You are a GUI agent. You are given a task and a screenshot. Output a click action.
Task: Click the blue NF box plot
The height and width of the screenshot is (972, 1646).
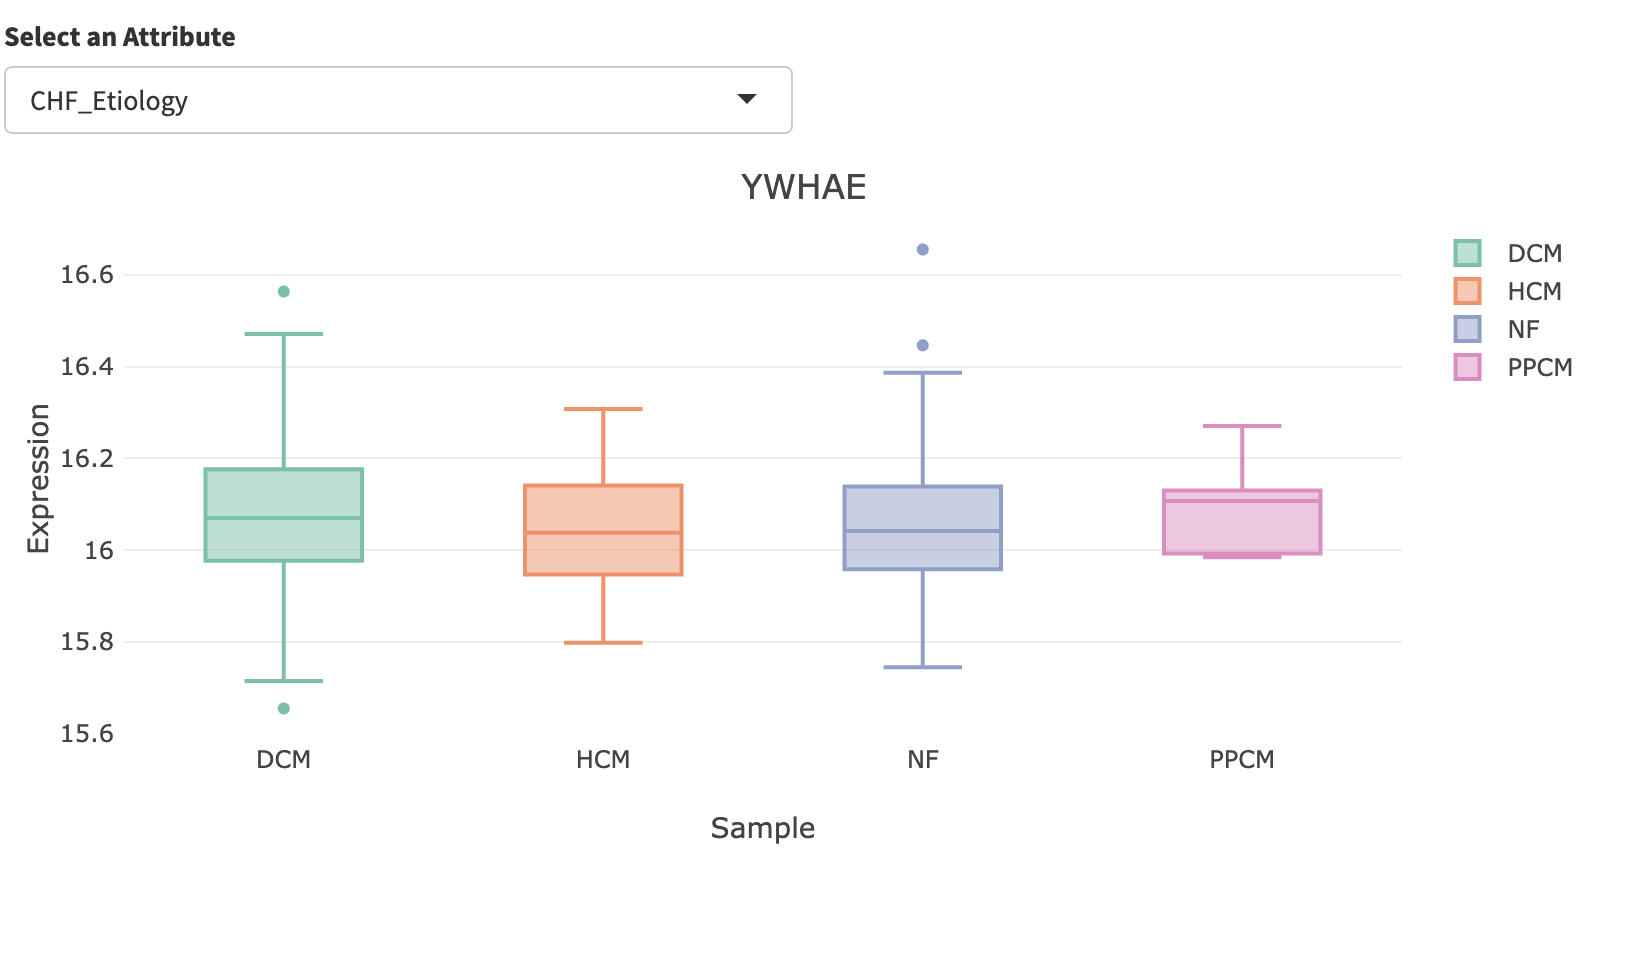pyautogui.click(x=922, y=528)
